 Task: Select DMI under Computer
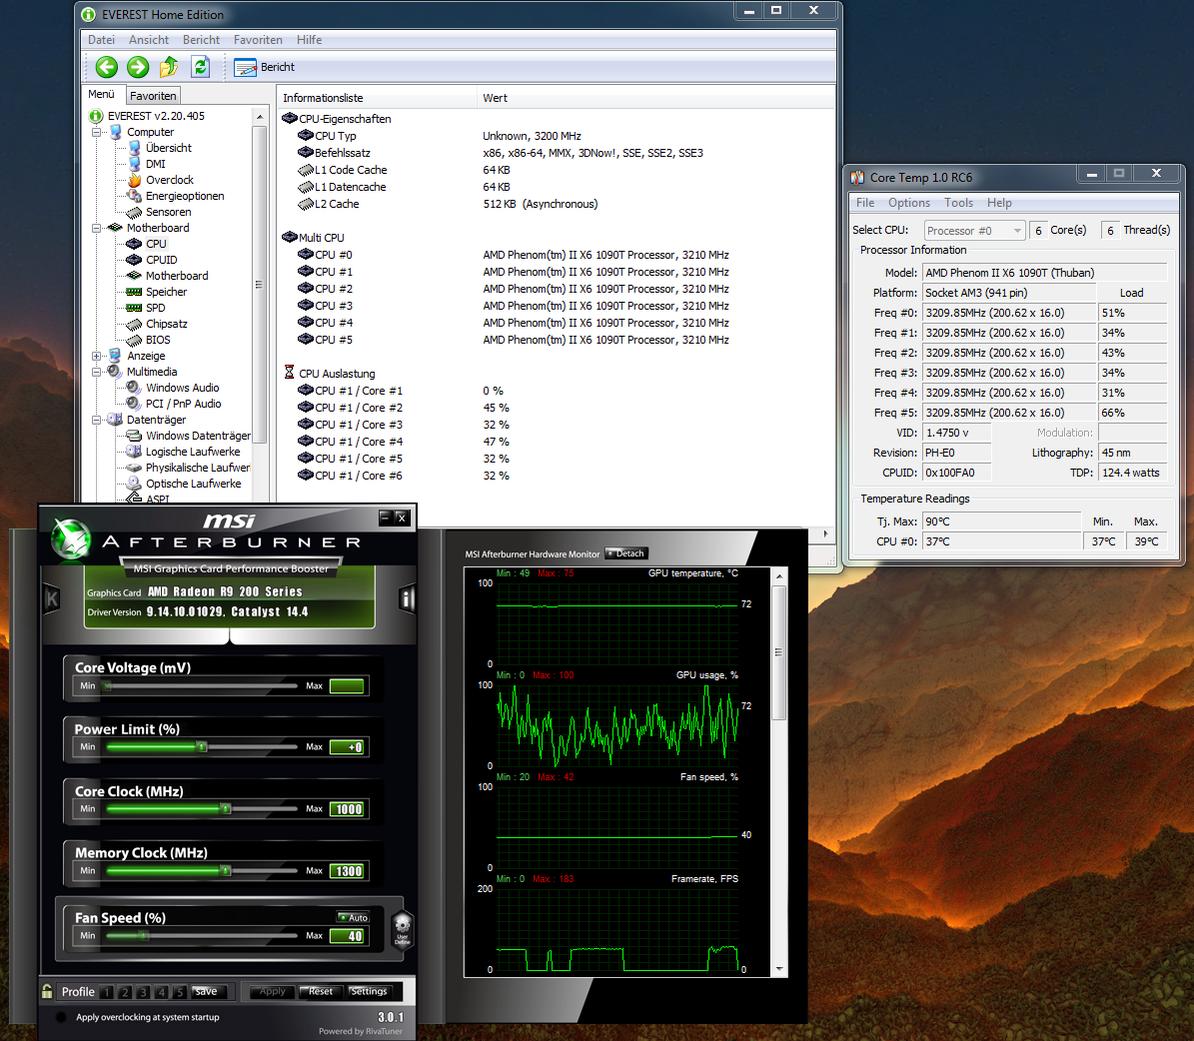155,164
